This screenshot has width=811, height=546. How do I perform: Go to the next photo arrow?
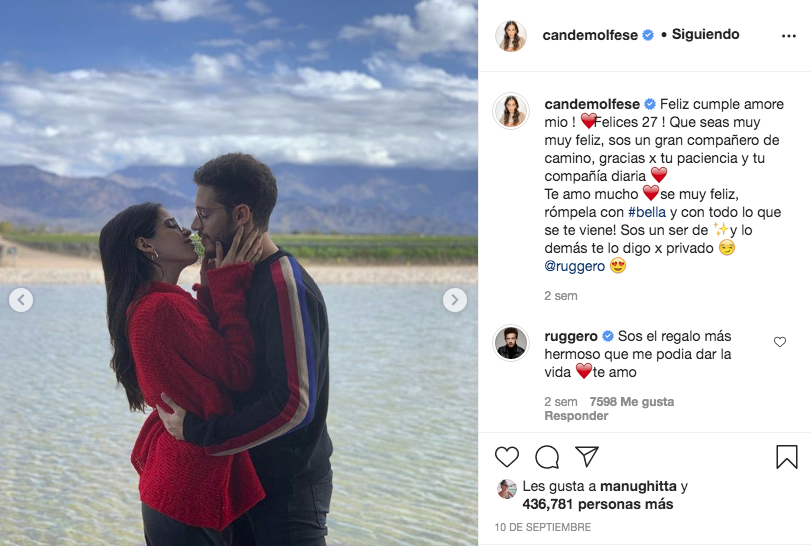(455, 300)
